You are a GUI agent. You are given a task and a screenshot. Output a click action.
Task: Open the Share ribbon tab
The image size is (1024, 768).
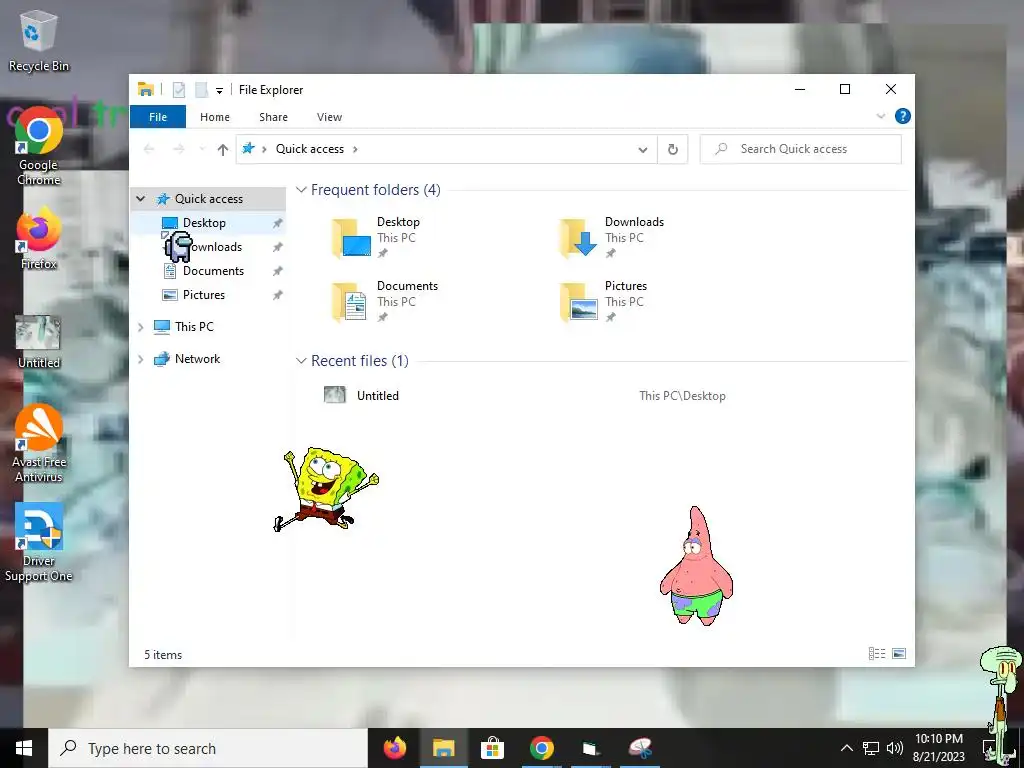point(273,117)
